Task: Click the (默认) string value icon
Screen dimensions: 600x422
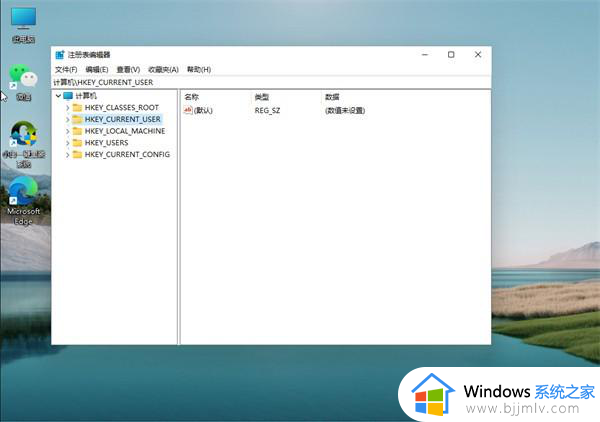Action: (x=188, y=111)
